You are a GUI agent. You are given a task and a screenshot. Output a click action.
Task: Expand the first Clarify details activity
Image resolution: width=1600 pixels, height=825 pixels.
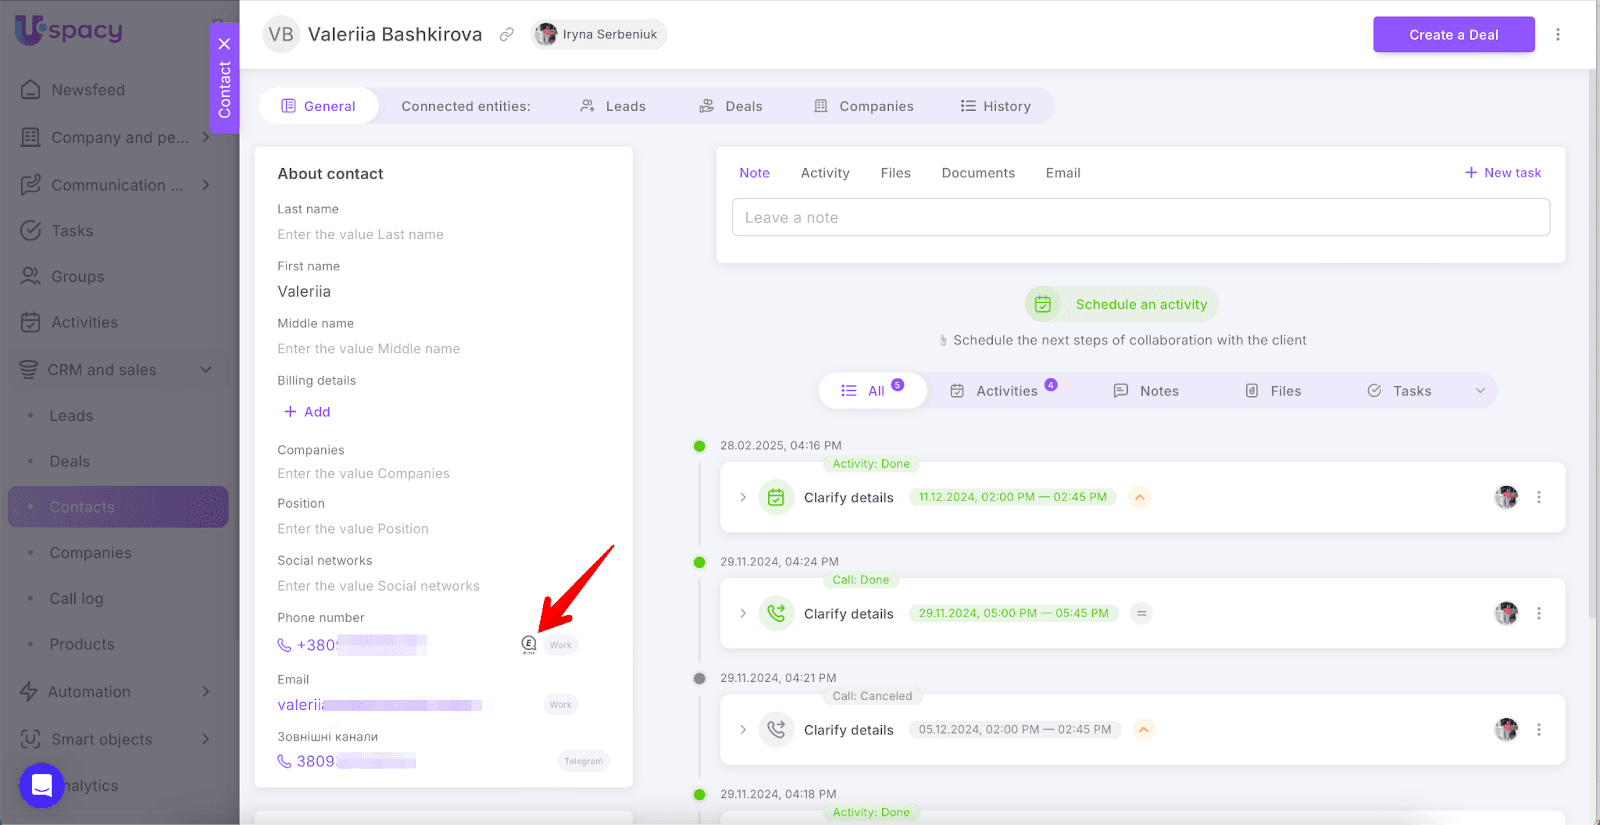tap(743, 497)
